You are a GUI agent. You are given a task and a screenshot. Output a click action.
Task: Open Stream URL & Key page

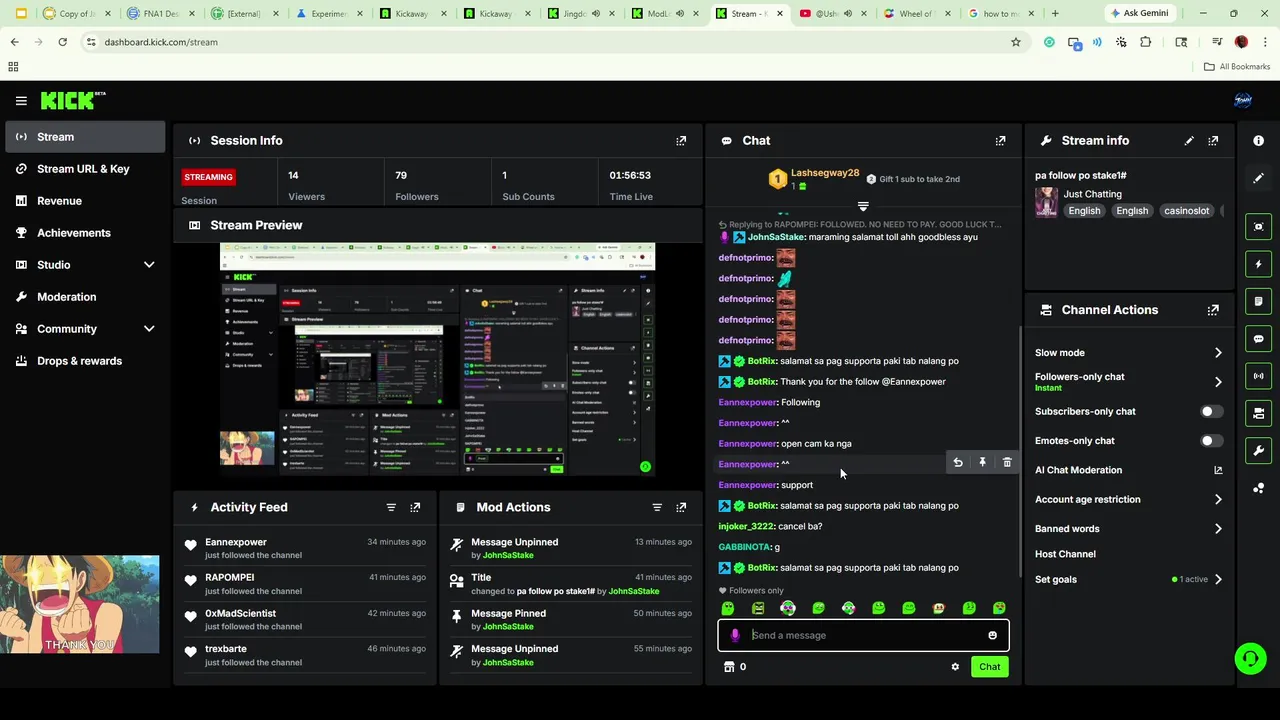pos(85,169)
